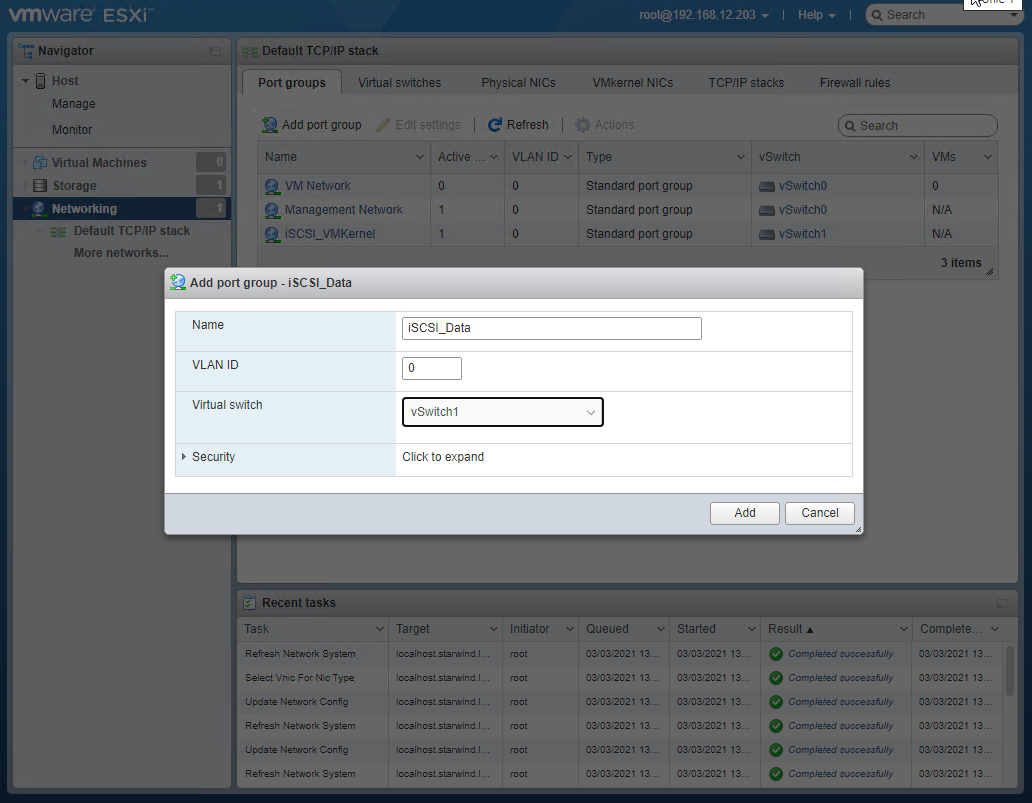Image resolution: width=1032 pixels, height=803 pixels.
Task: Click Add to create the port group
Action: click(x=744, y=513)
